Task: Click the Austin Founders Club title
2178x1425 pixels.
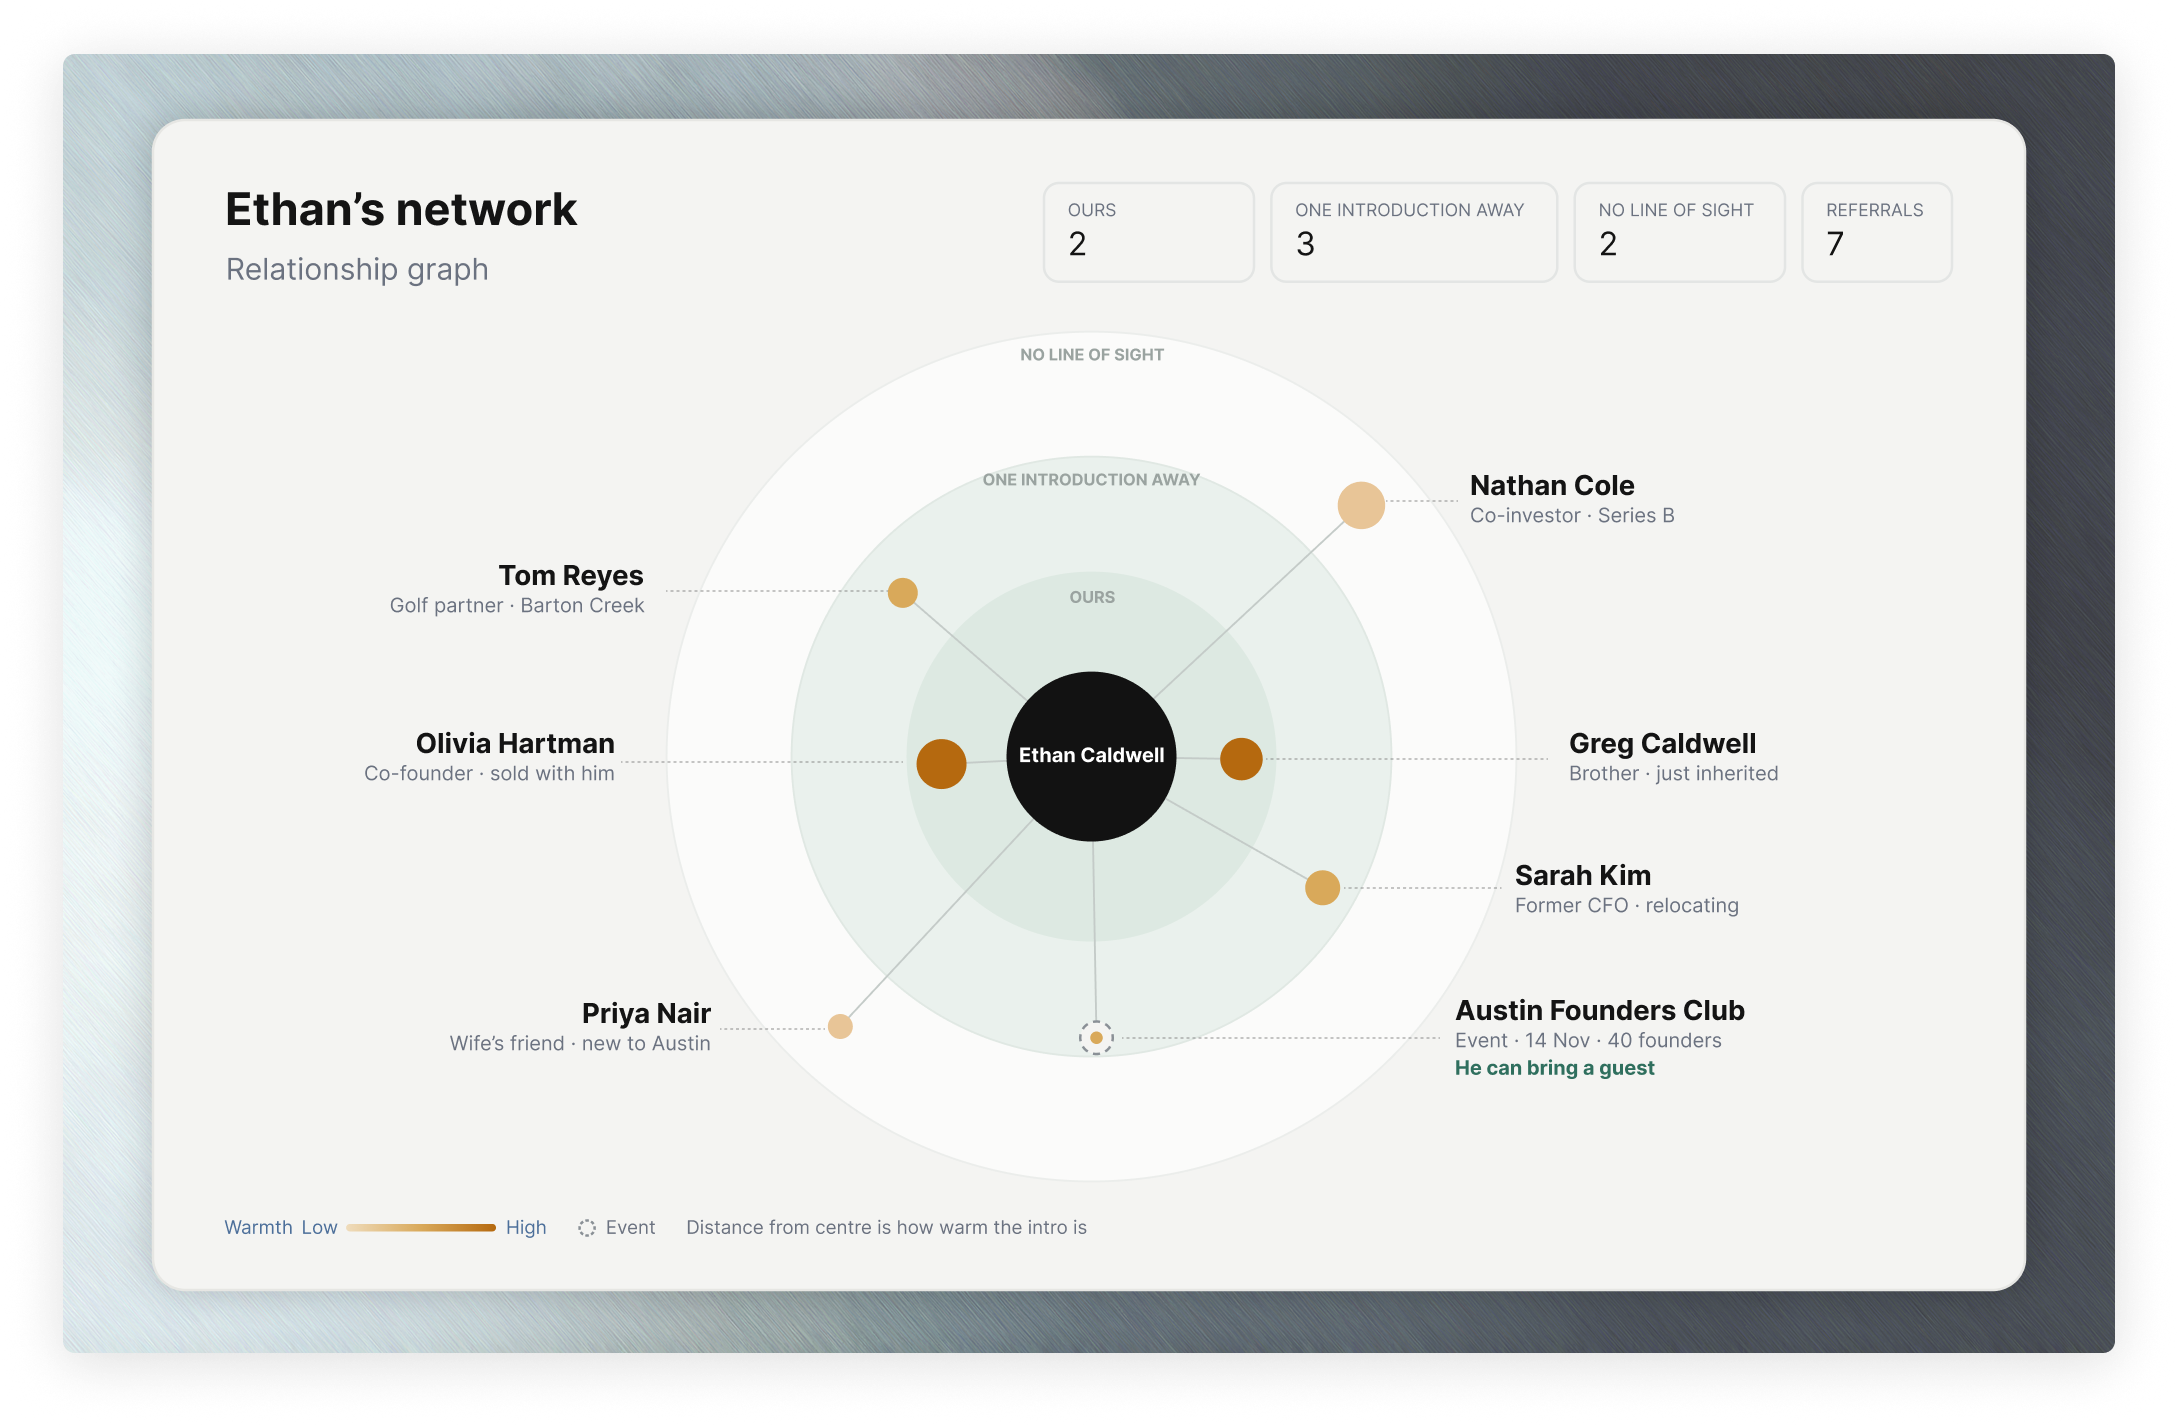Action: pos(1600,1011)
